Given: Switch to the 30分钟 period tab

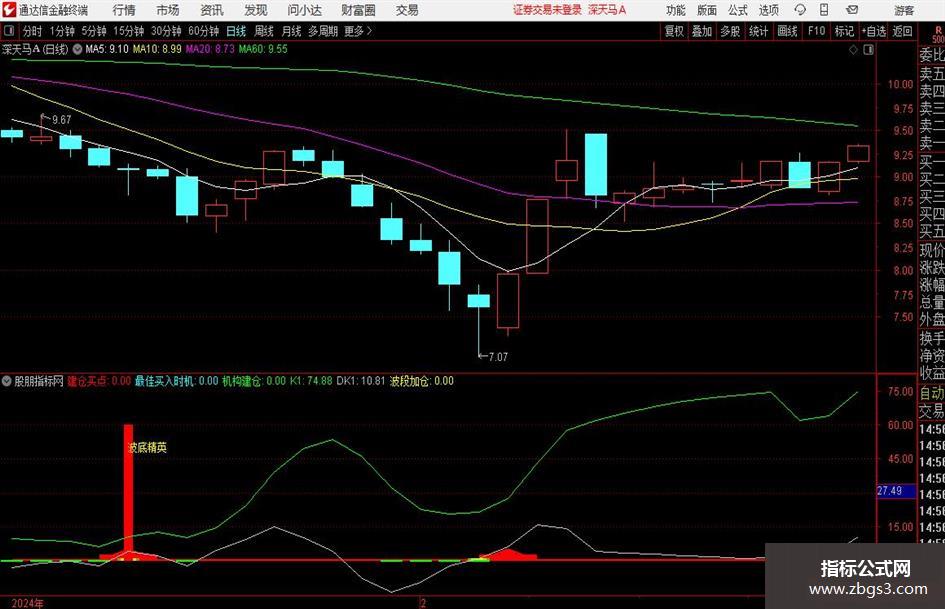Looking at the screenshot, I should [x=166, y=31].
